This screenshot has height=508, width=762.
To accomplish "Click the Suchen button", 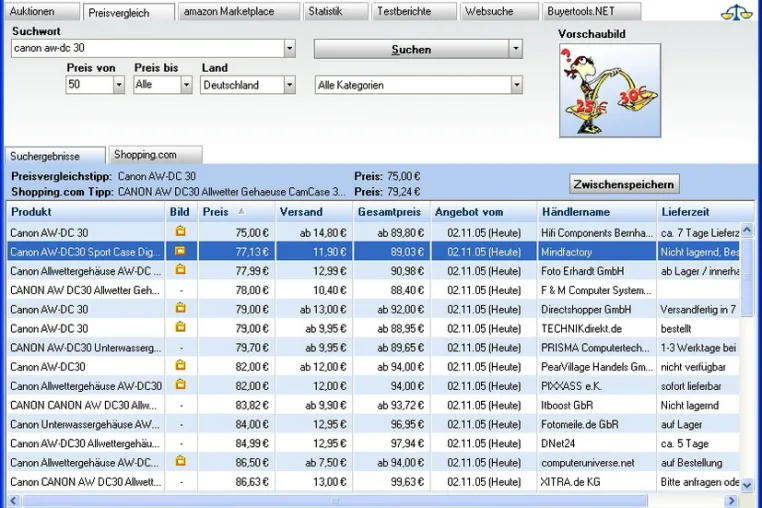I will (x=412, y=49).
